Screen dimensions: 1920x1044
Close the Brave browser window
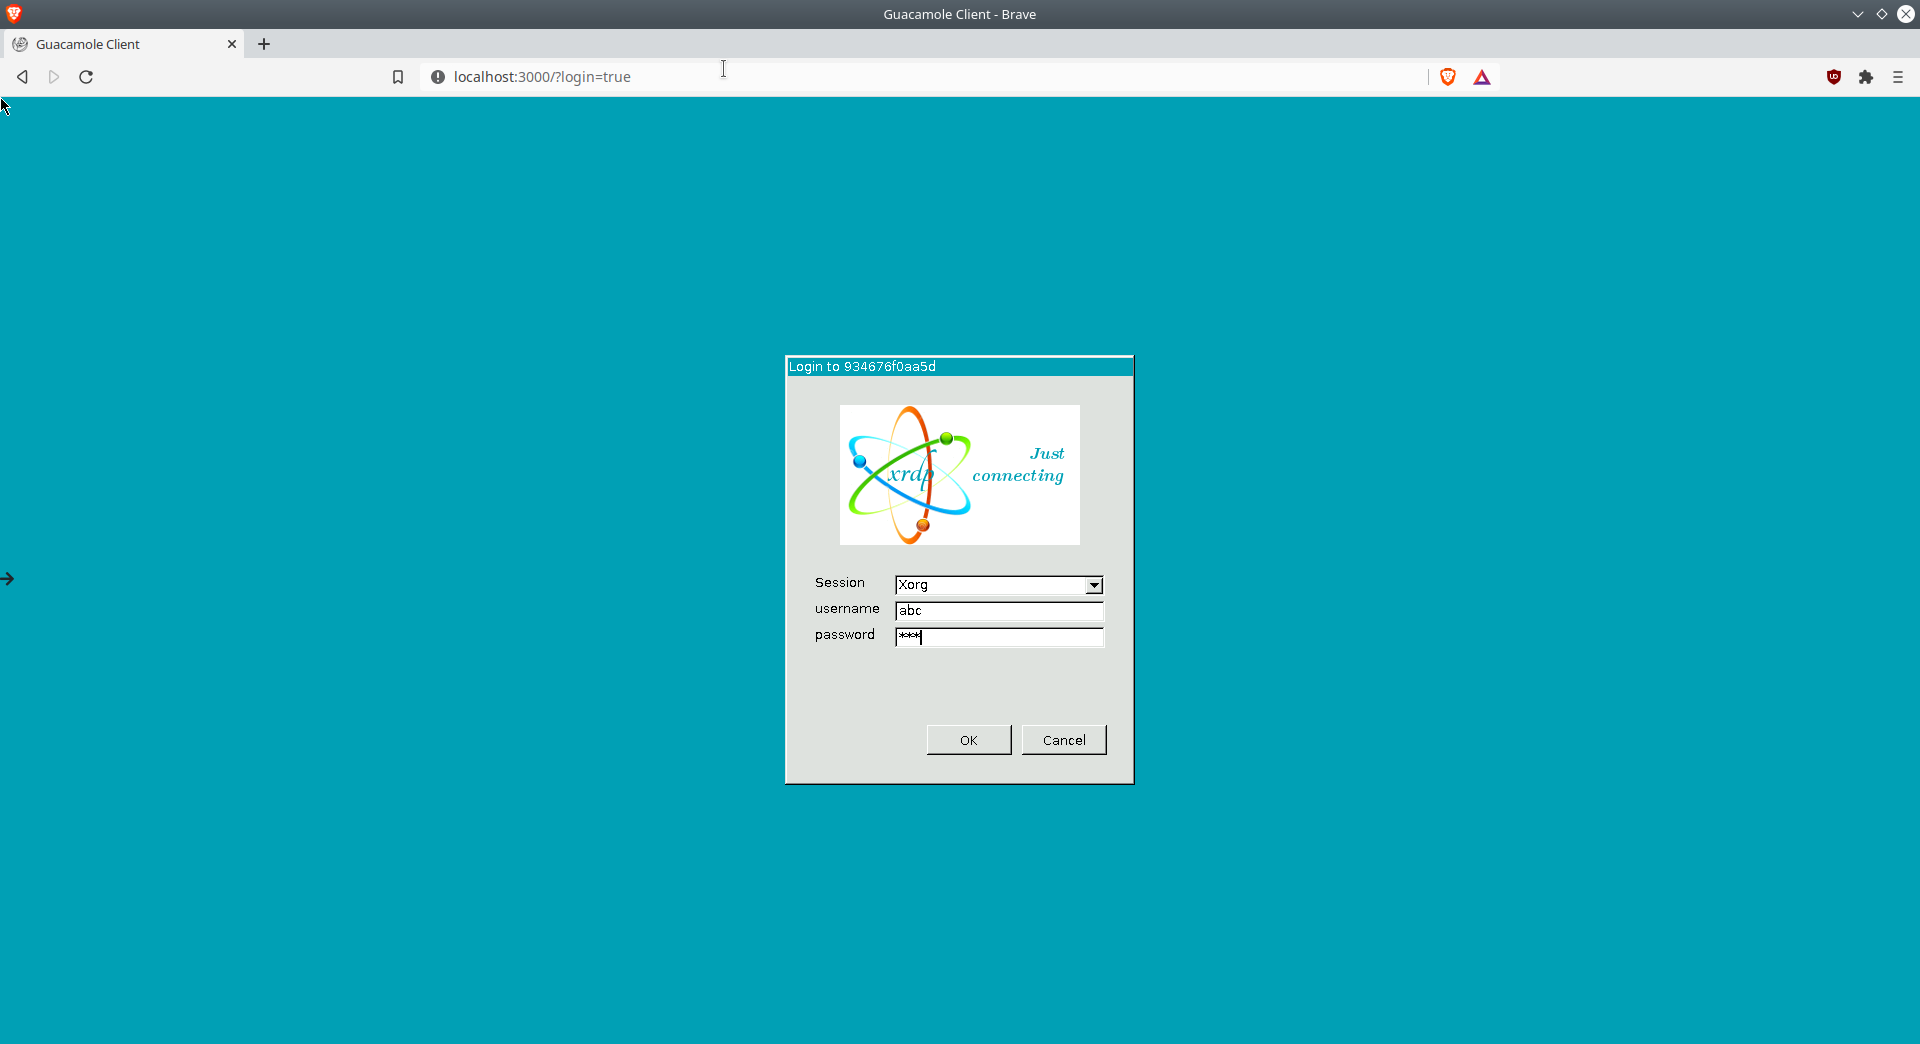pos(1906,14)
